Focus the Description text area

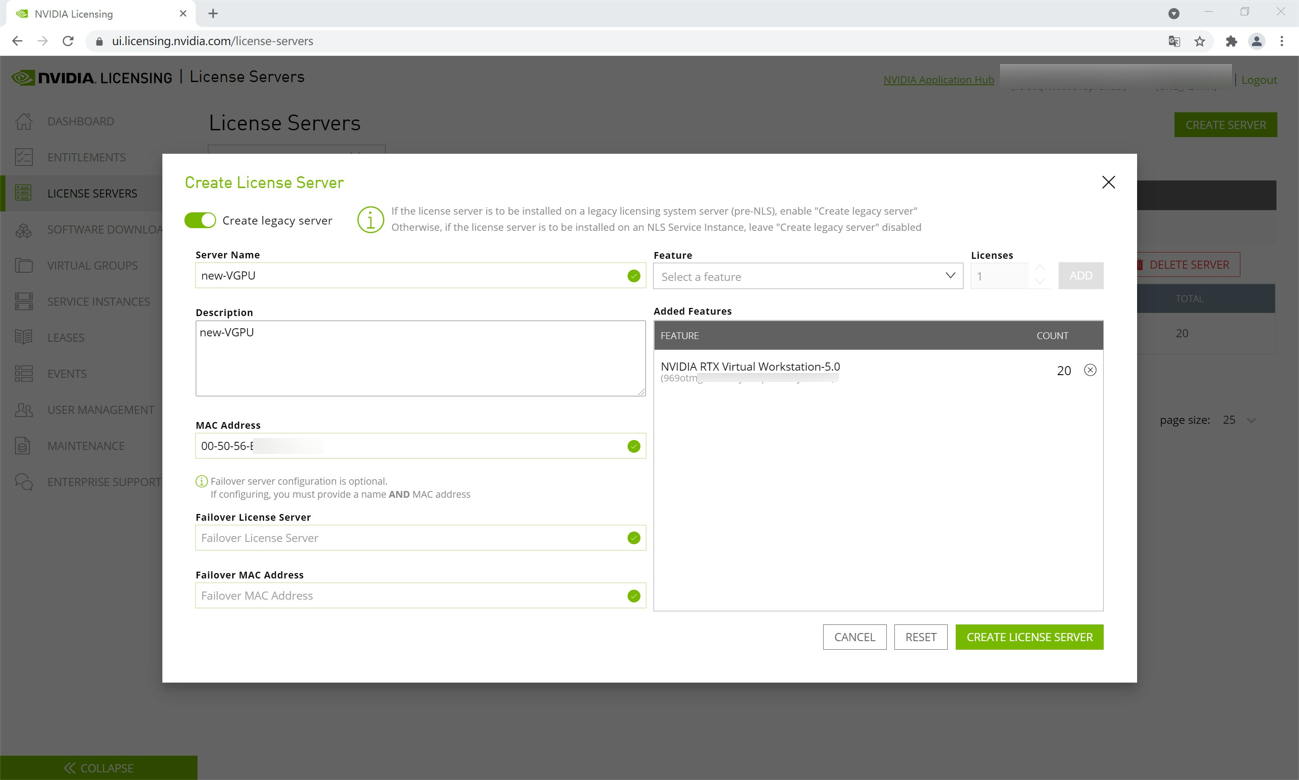[x=420, y=358]
